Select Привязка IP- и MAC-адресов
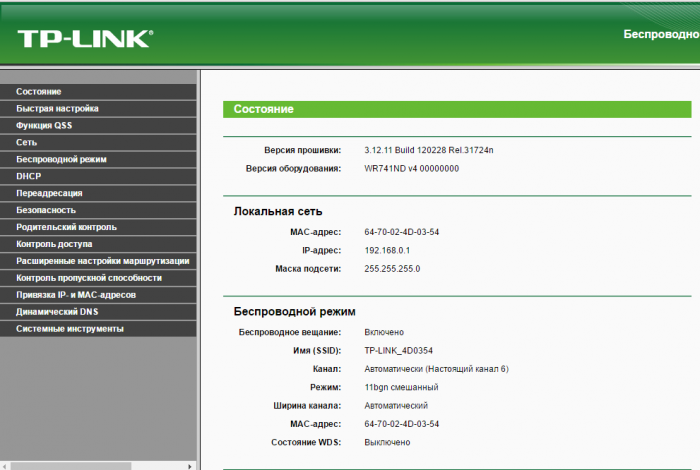The width and height of the screenshot is (700, 470). point(76,295)
